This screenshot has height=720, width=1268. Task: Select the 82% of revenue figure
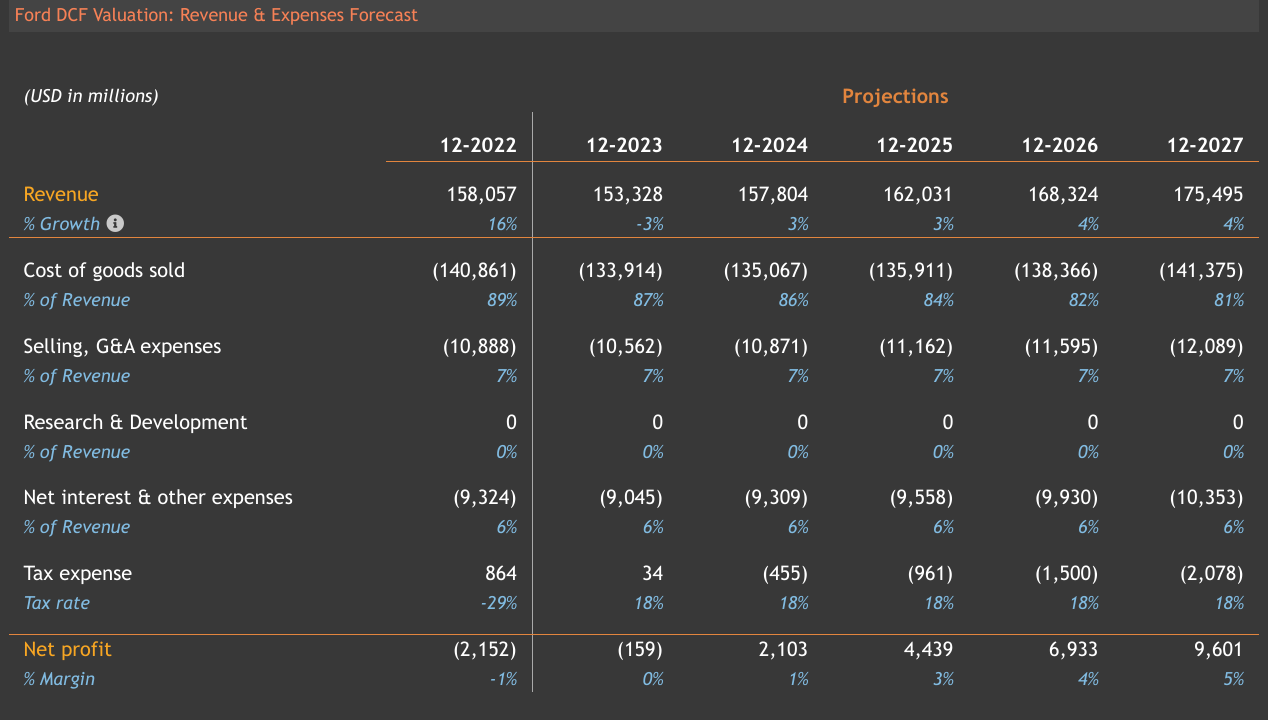point(1084,300)
